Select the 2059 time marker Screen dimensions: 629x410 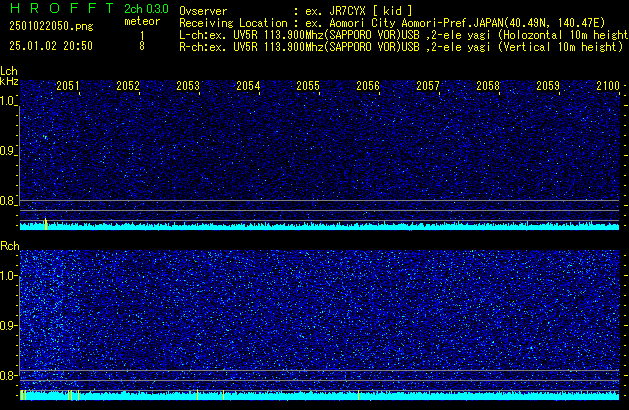click(548, 86)
